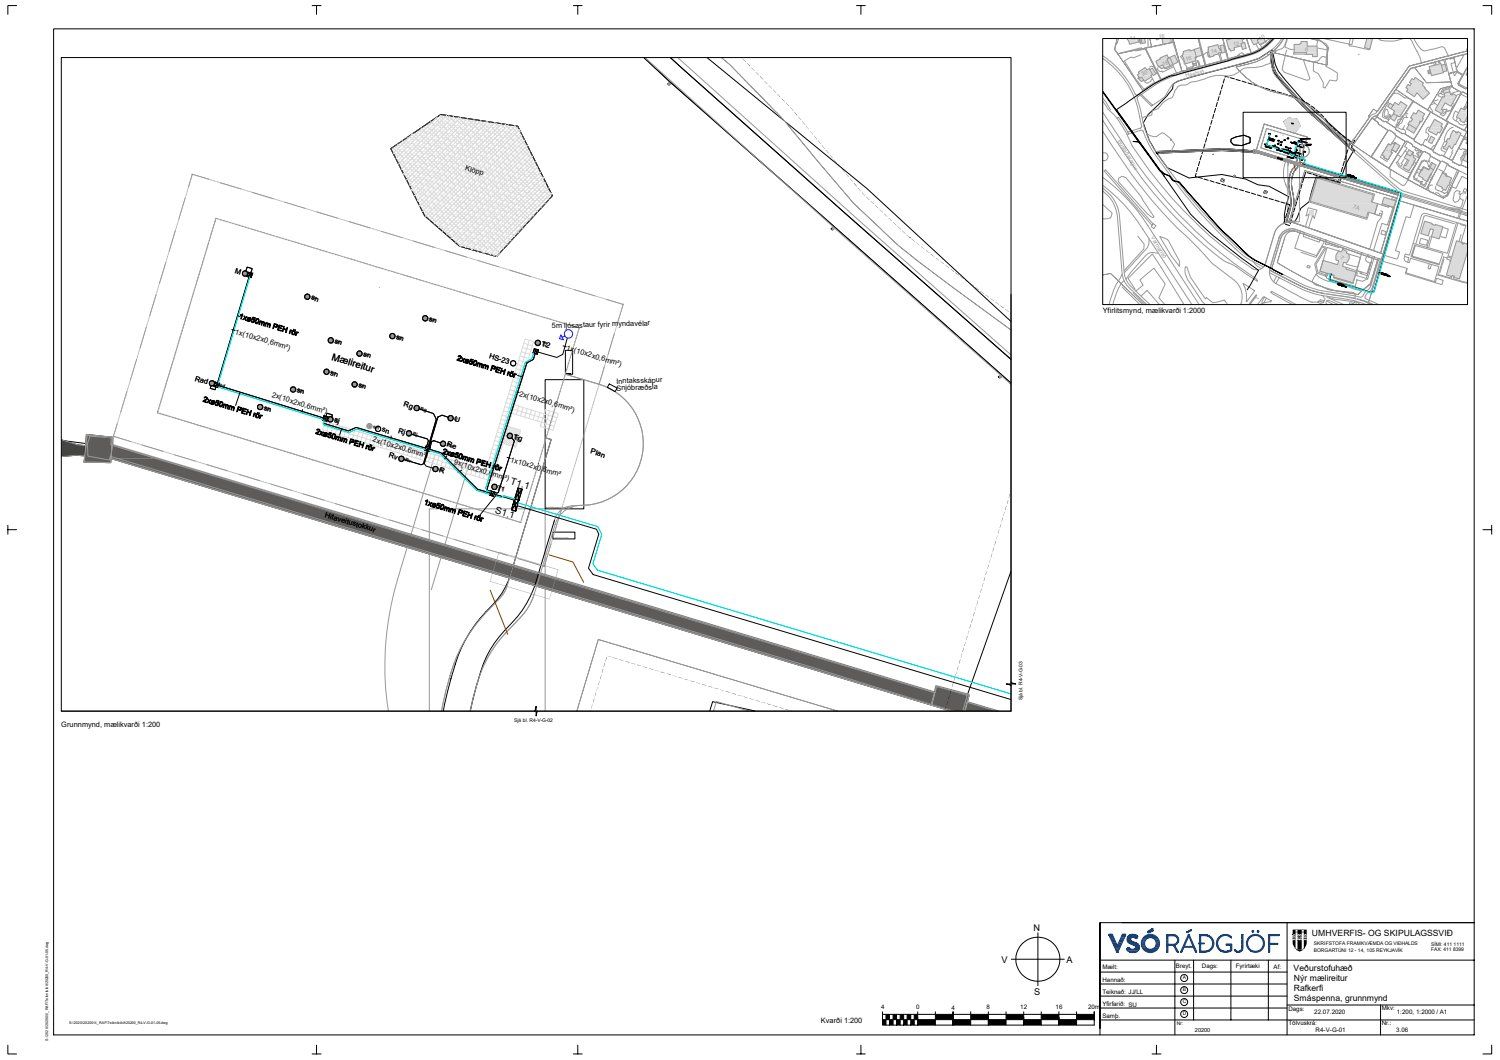
Task: Click the drawing number R4-V-G-01 field
Action: [x=1330, y=1028]
